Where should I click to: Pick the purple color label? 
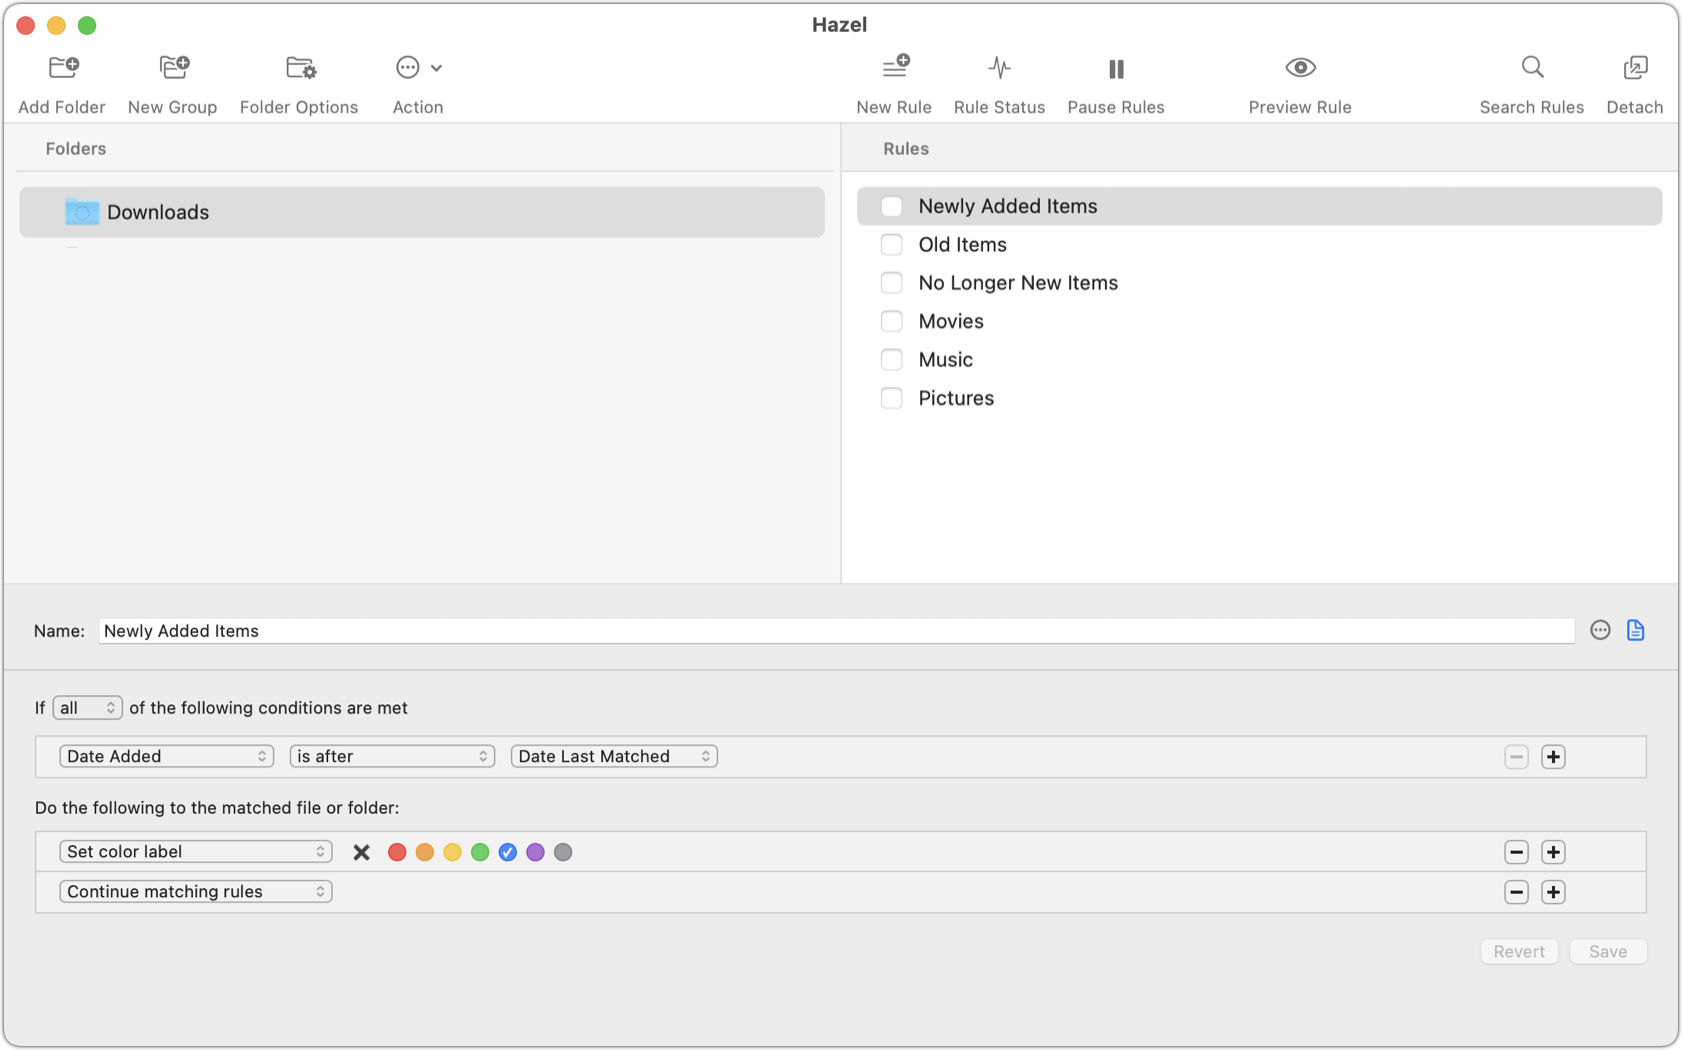coord(535,852)
